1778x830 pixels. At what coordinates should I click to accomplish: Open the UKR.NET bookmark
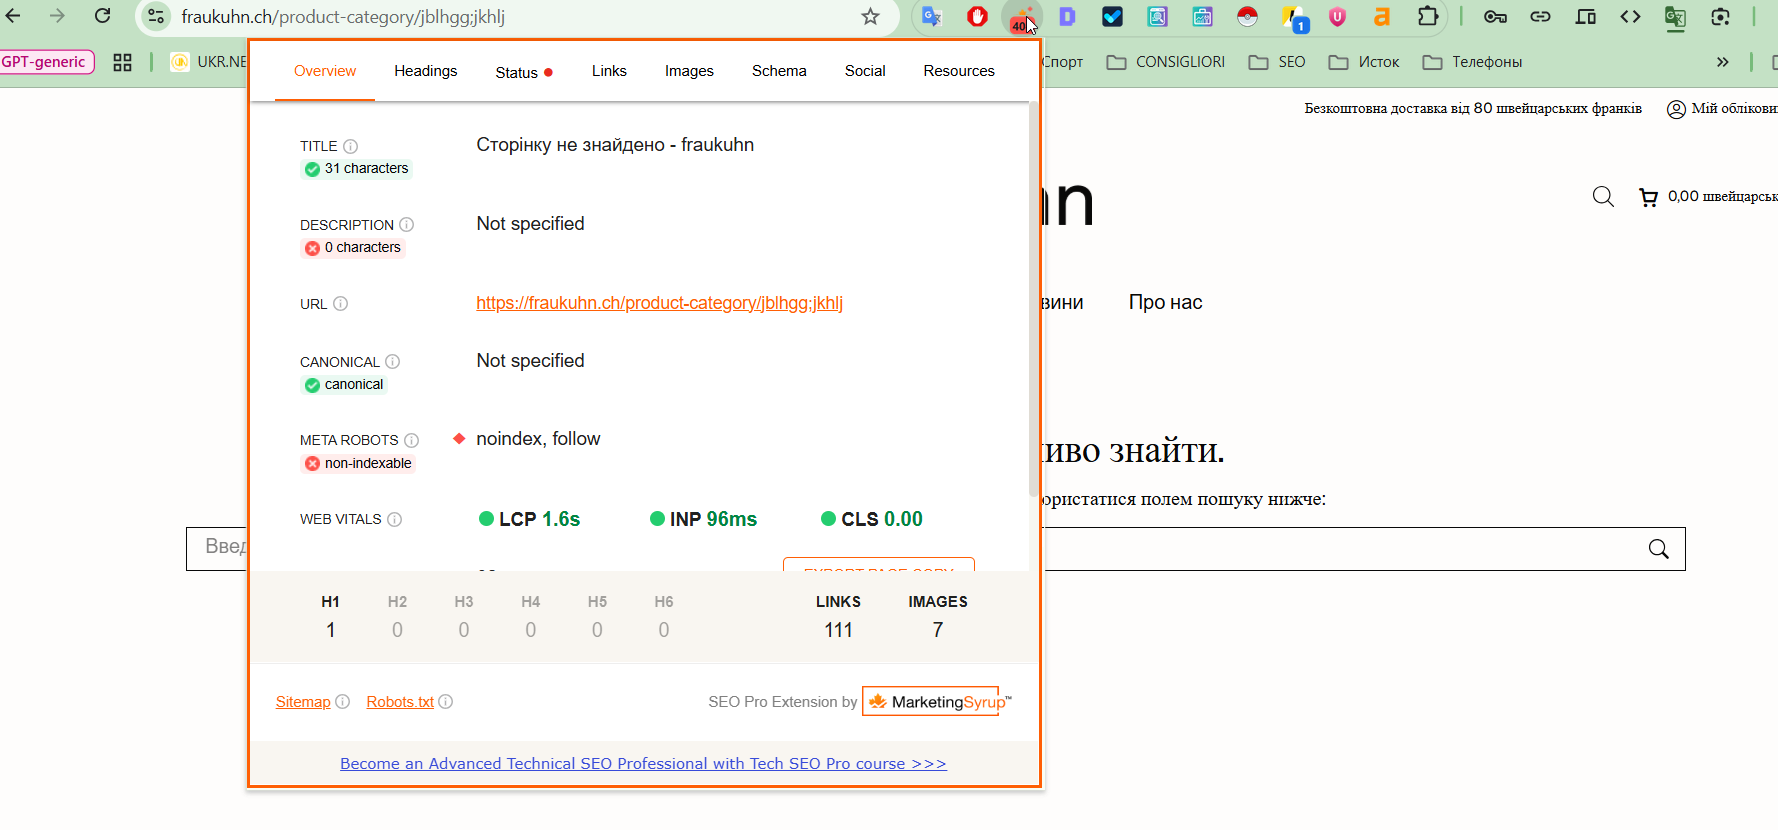(x=209, y=62)
